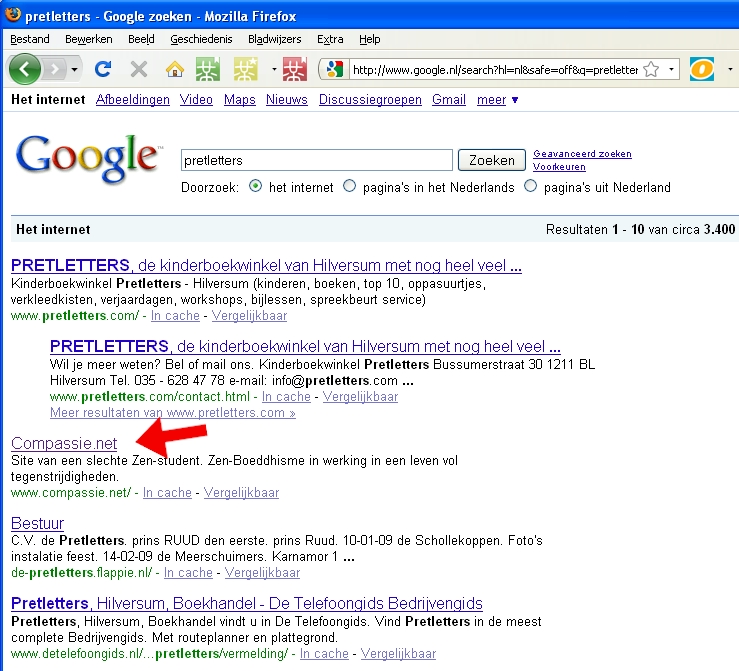Focus the search box containing 'pretletters'
The width and height of the screenshot is (739, 671).
[x=317, y=160]
